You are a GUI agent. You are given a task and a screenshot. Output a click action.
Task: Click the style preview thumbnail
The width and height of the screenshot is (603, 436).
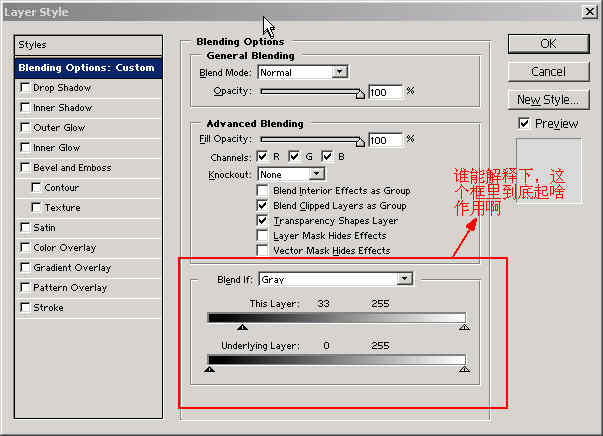[x=549, y=171]
